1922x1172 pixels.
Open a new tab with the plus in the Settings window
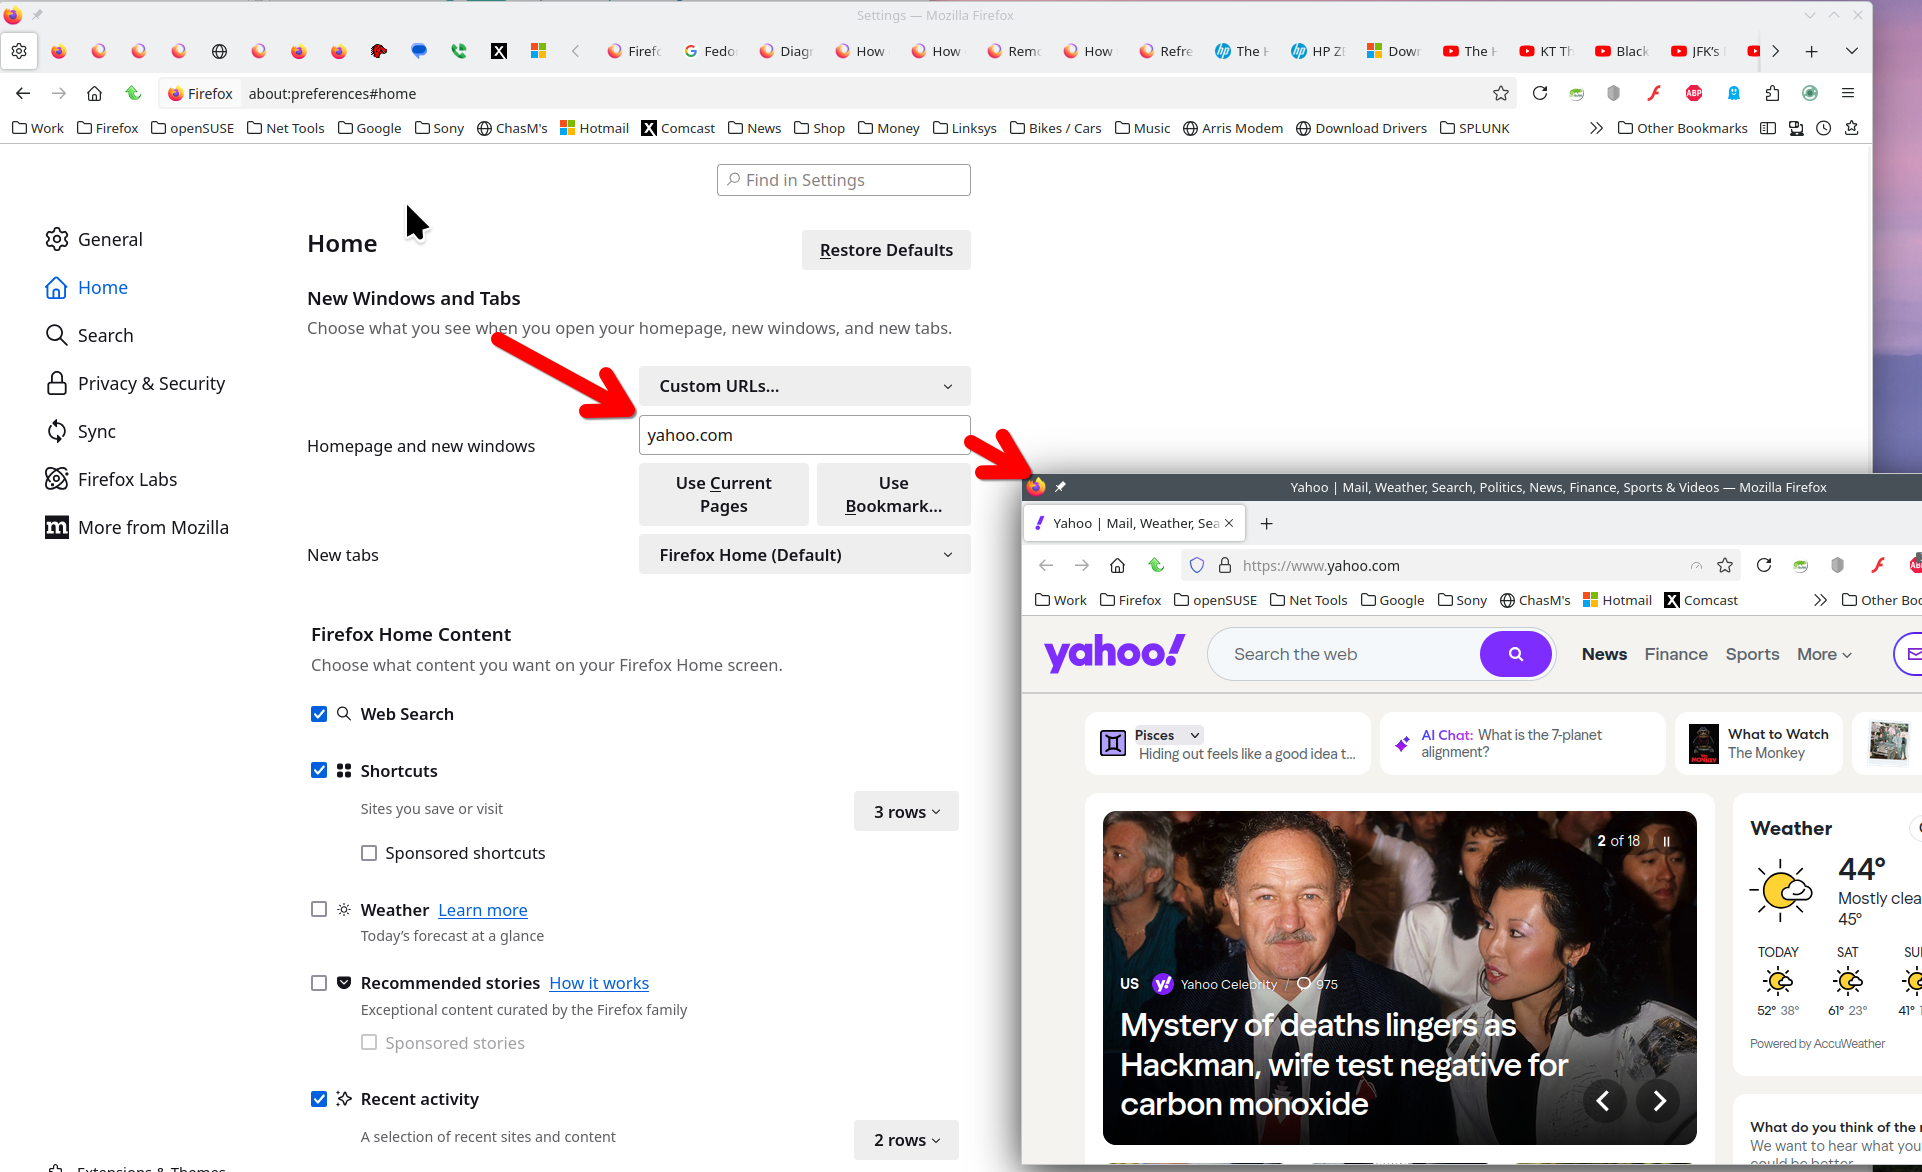coord(1811,51)
